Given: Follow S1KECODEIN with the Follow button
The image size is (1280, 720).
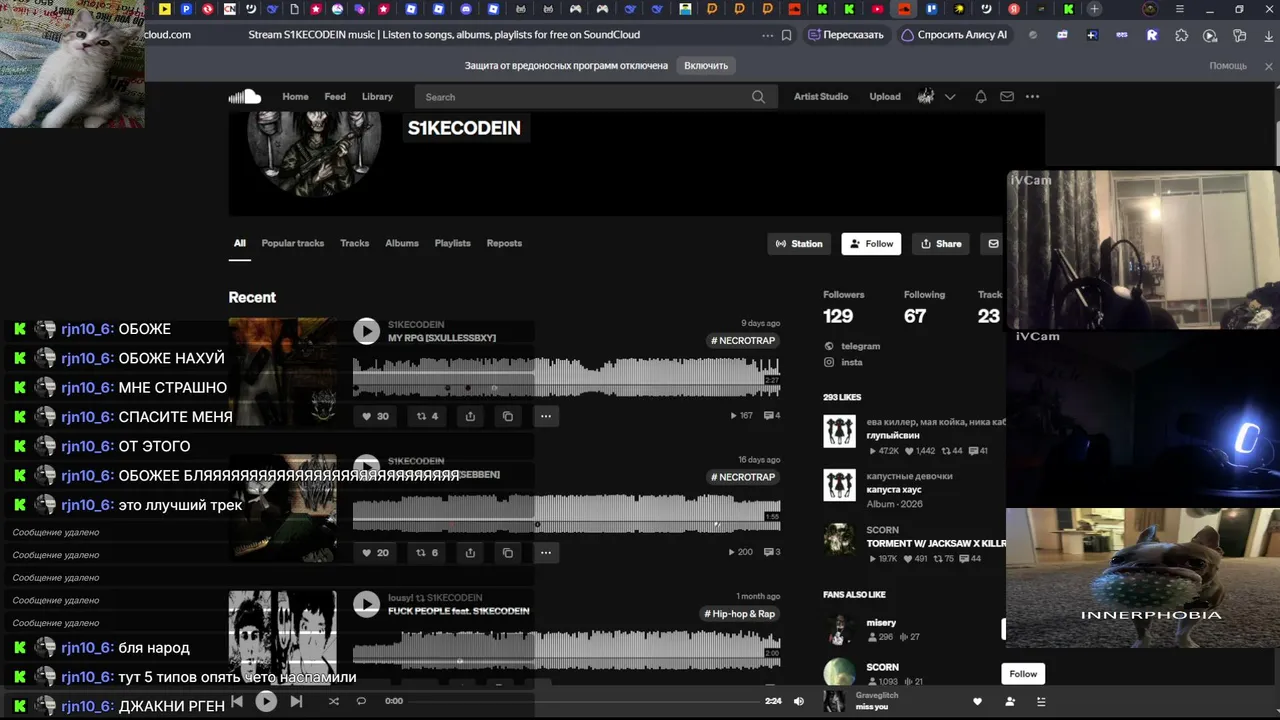Looking at the screenshot, I should [872, 244].
